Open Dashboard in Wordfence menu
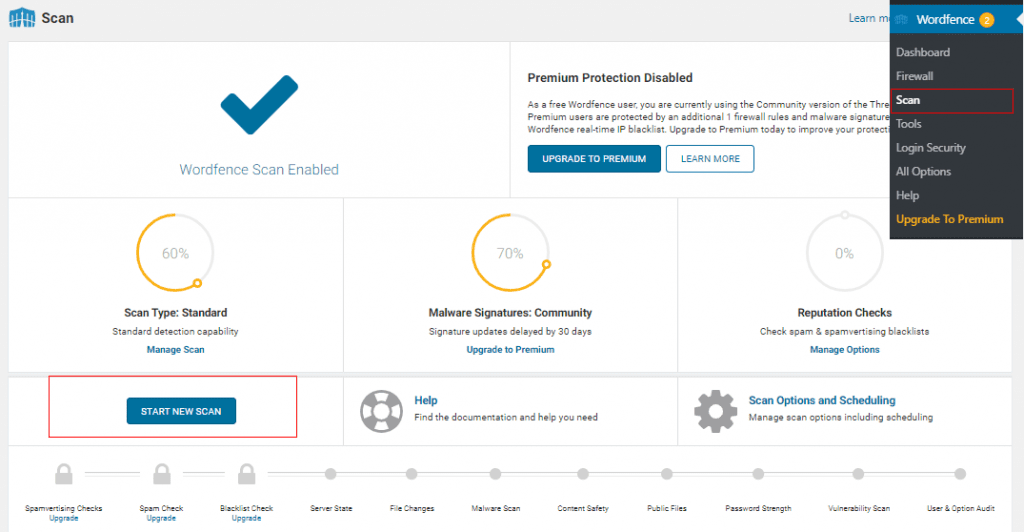1024x532 pixels. 923,52
